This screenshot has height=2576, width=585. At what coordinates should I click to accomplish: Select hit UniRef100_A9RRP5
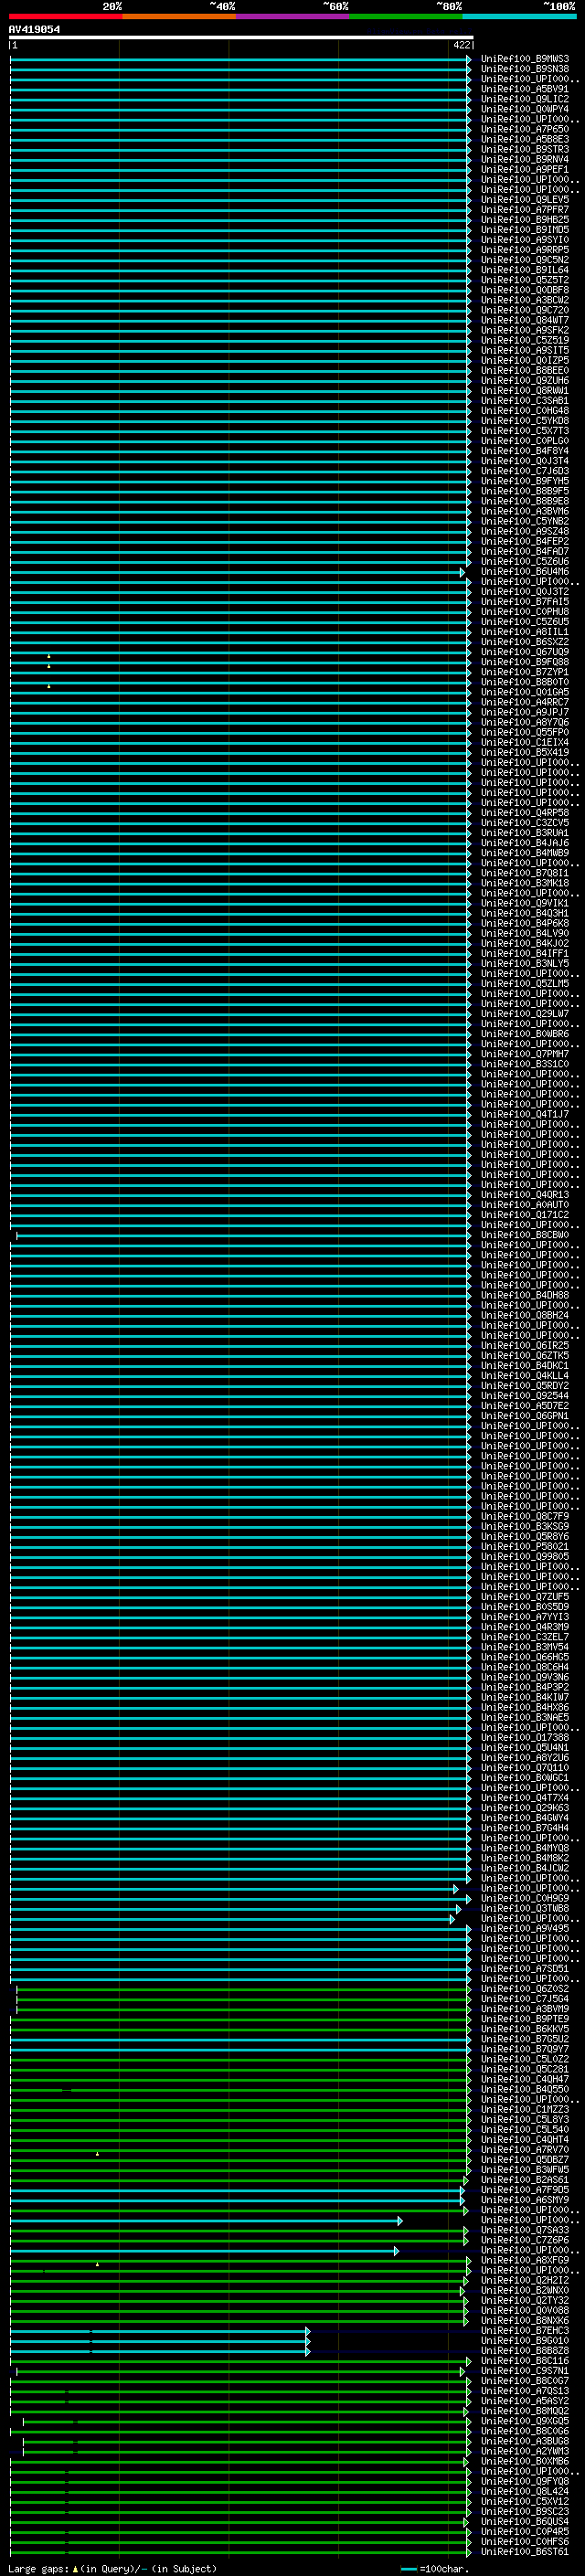coord(524,250)
